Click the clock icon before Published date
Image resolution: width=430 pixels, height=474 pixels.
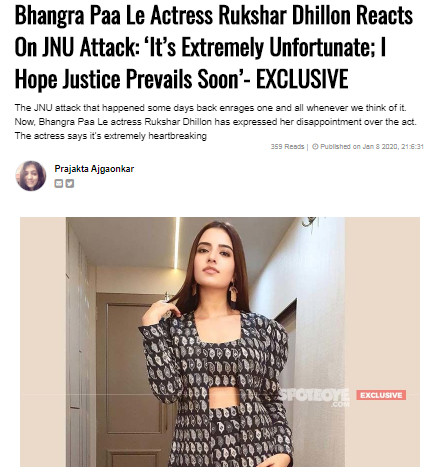click(x=315, y=147)
